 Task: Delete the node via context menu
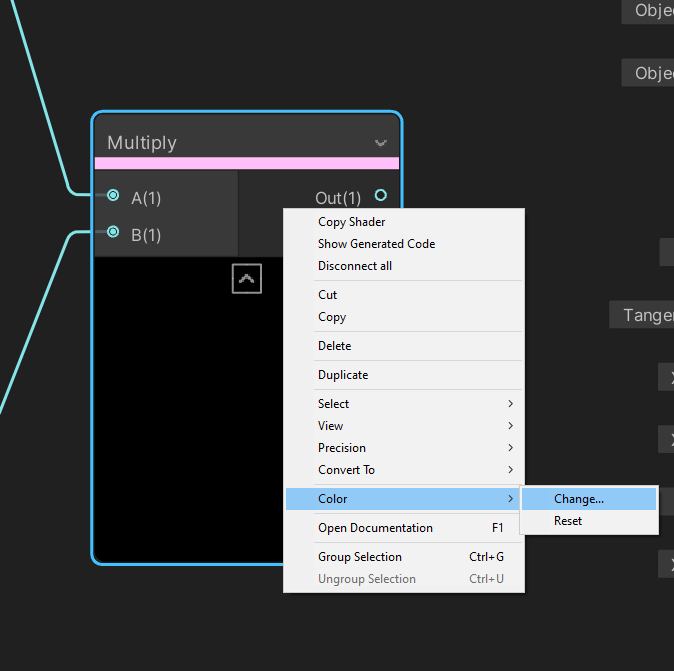[x=335, y=346]
